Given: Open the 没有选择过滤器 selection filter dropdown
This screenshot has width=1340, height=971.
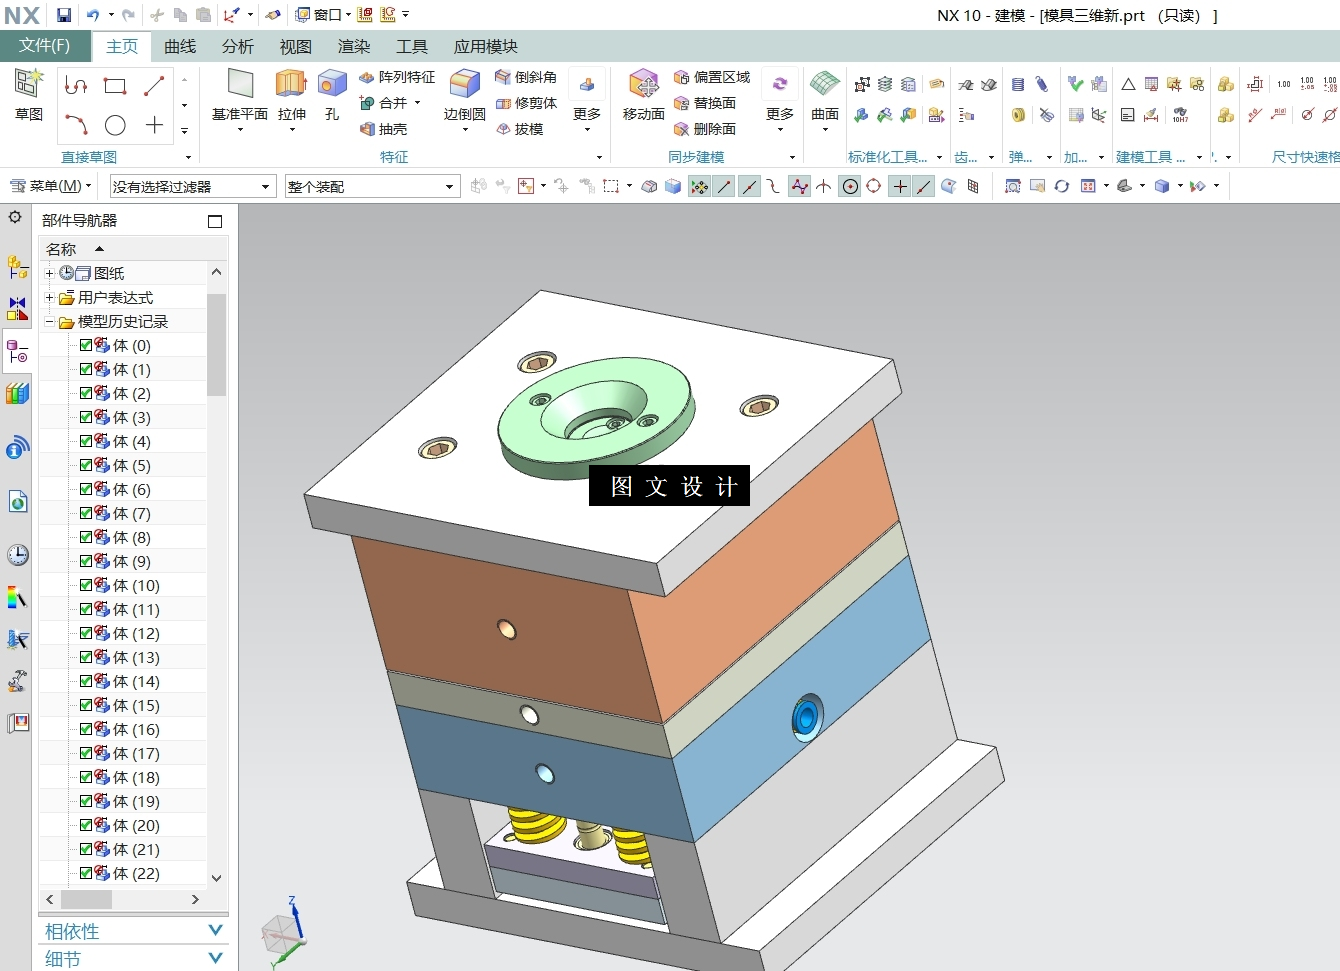Looking at the screenshot, I should tap(192, 187).
